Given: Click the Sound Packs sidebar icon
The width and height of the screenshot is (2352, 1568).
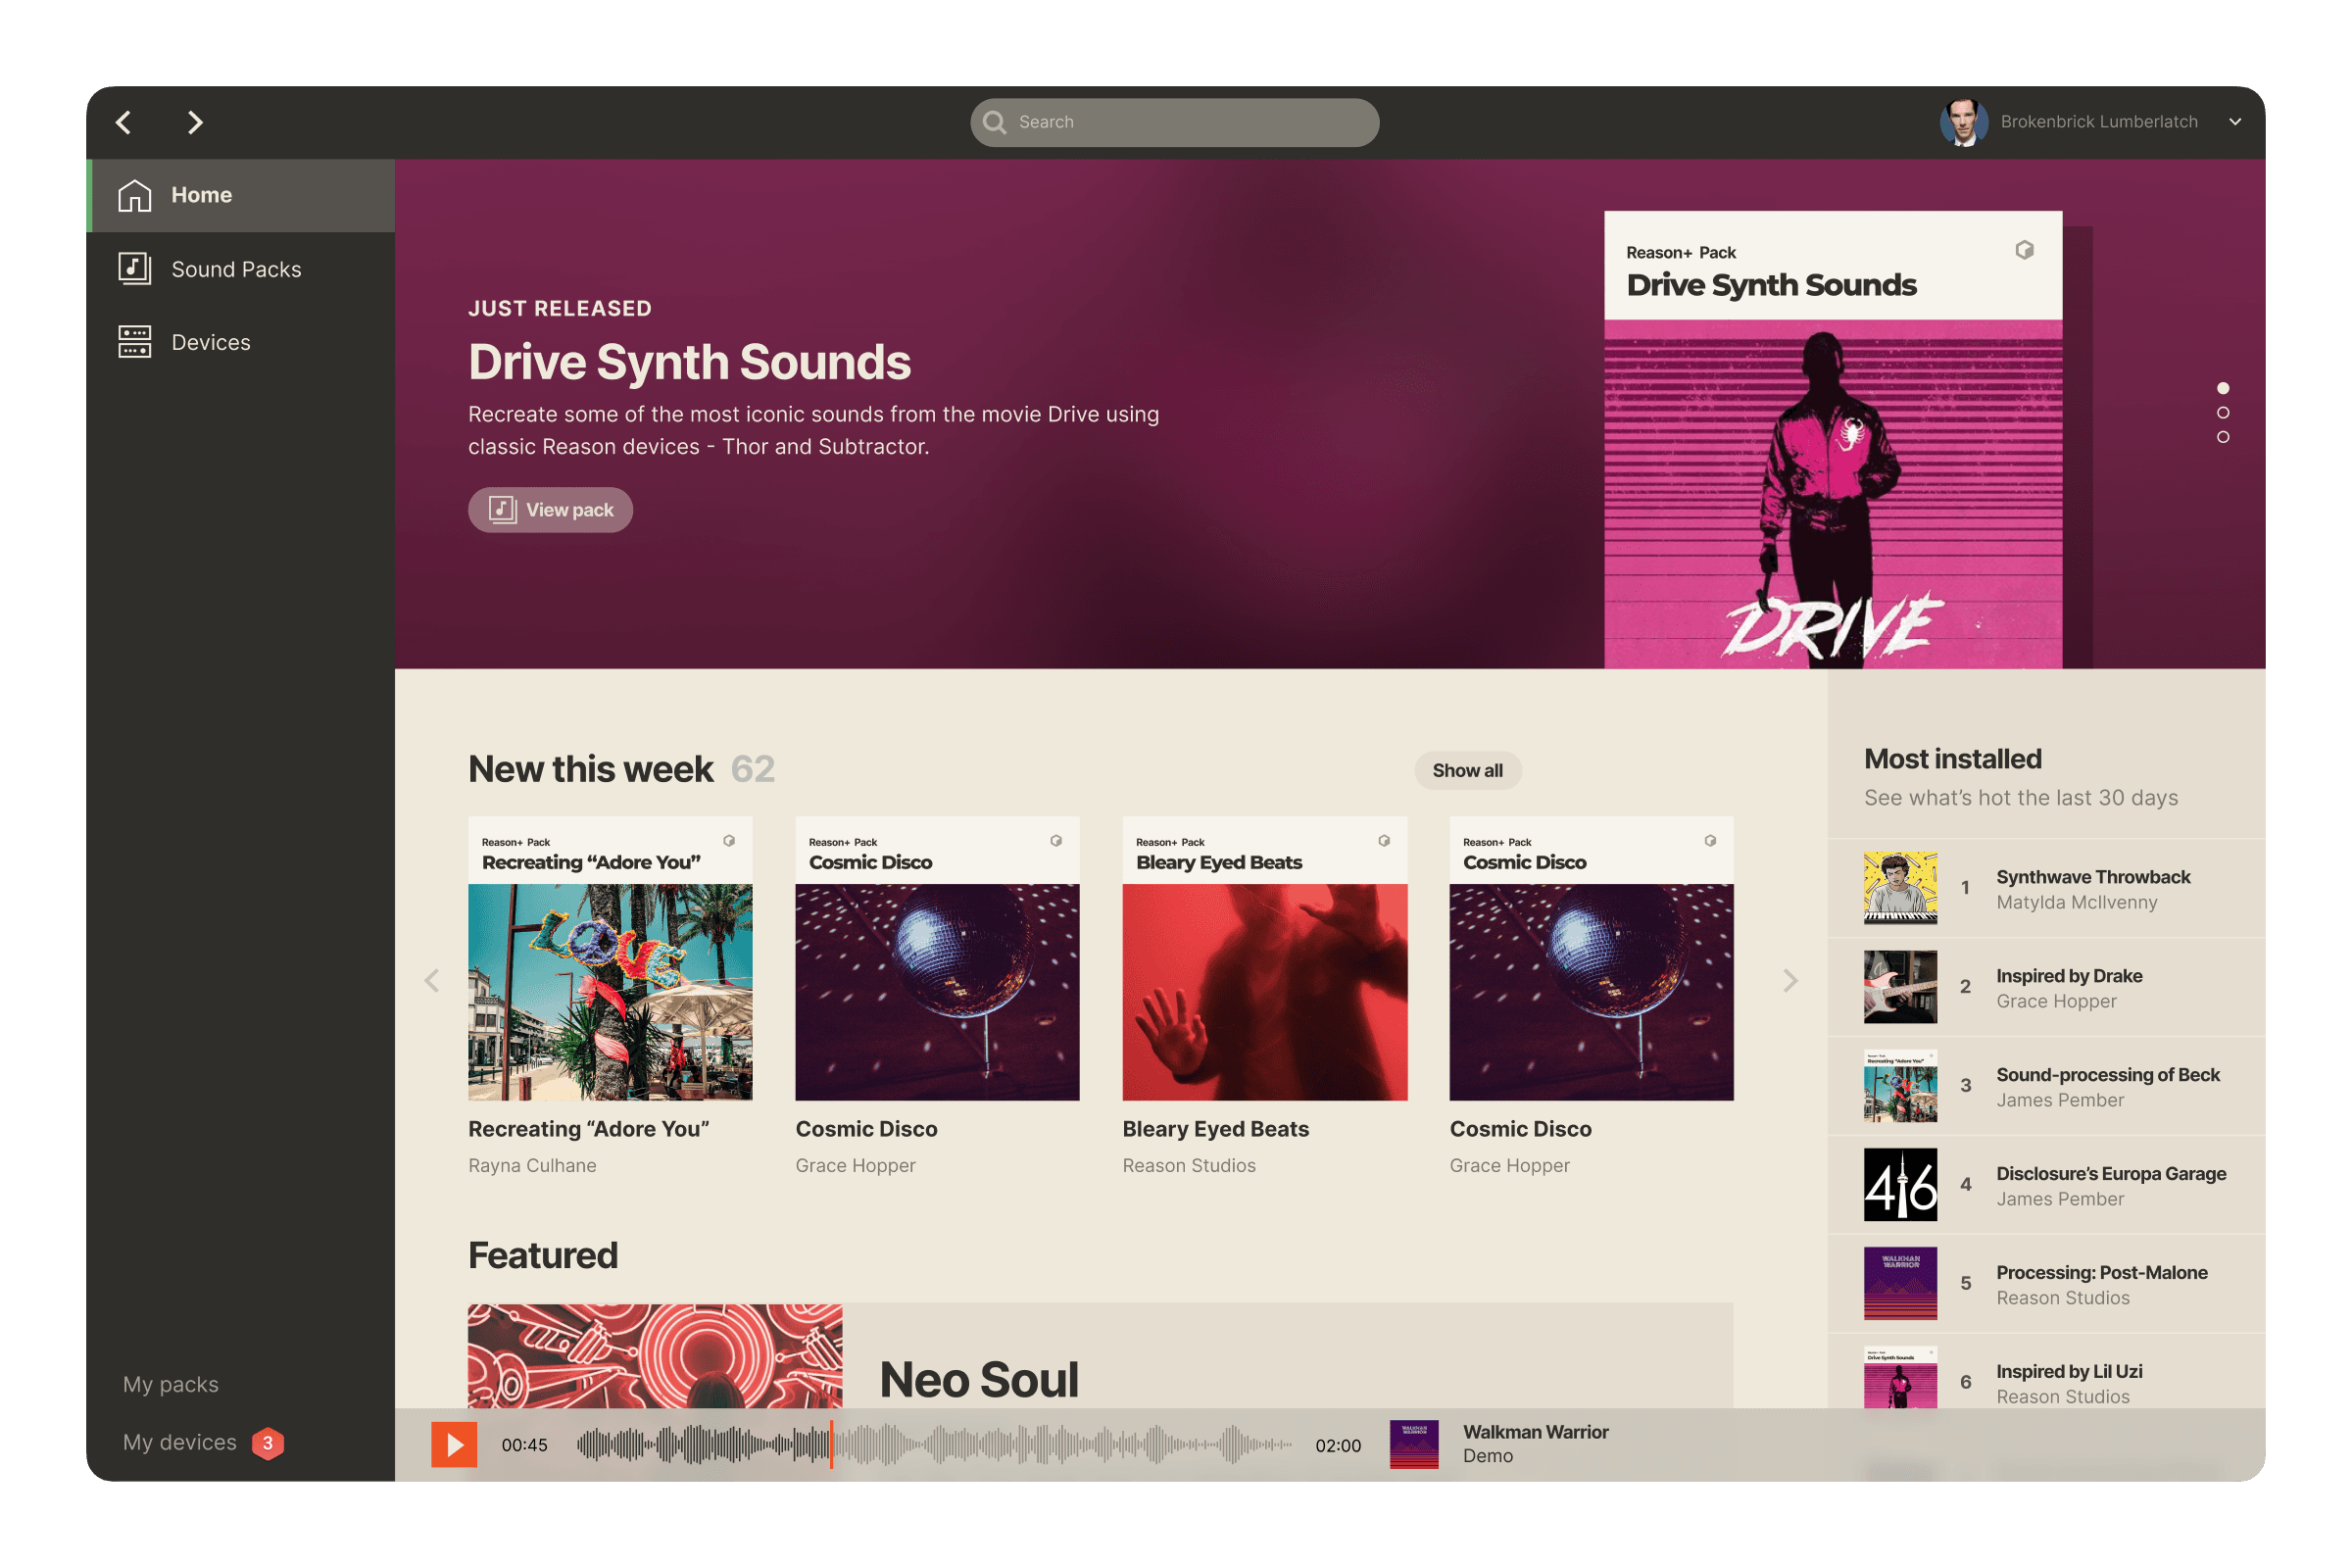Looking at the screenshot, I should point(134,268).
